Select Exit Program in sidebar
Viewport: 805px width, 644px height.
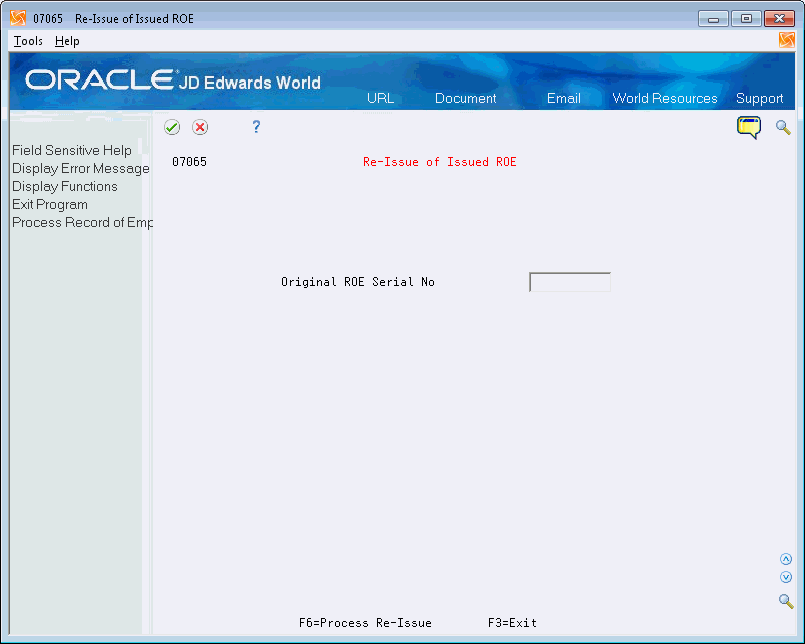(x=50, y=204)
